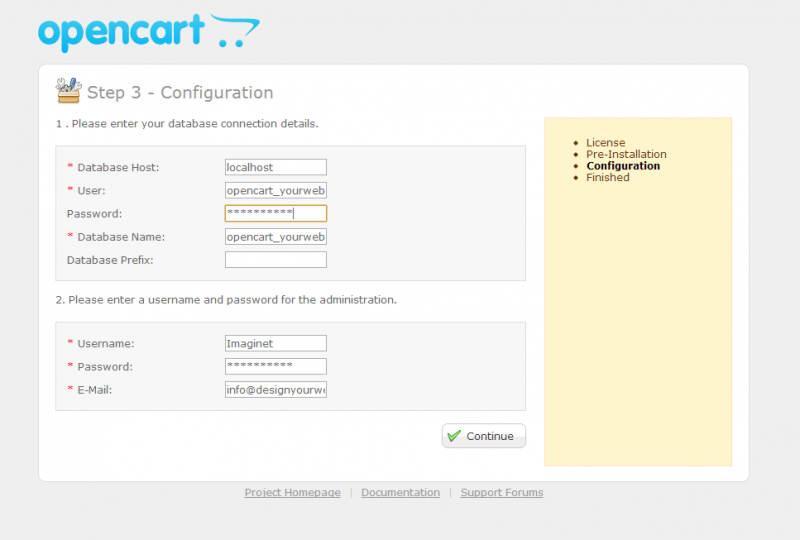Select the Database Name field
The image size is (800, 540).
click(x=276, y=237)
